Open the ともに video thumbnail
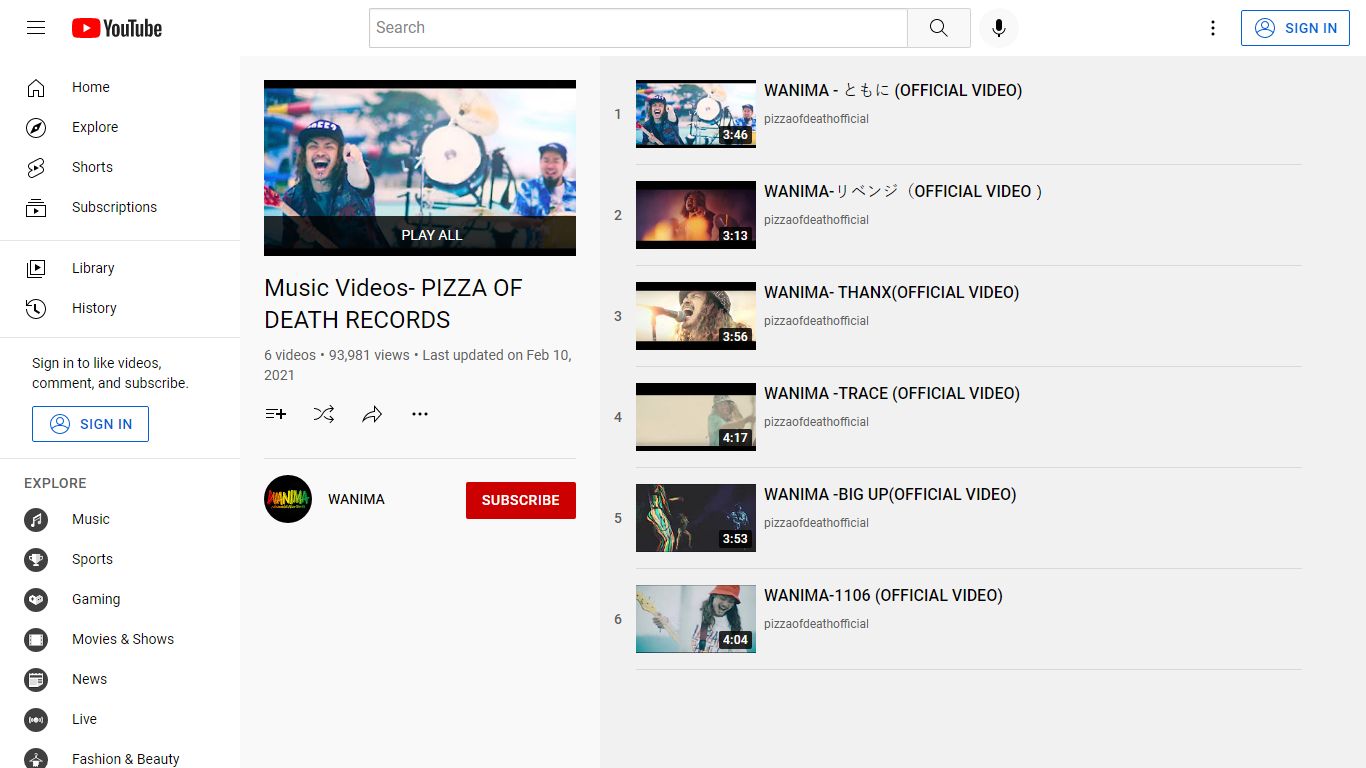1366x768 pixels. (696, 114)
